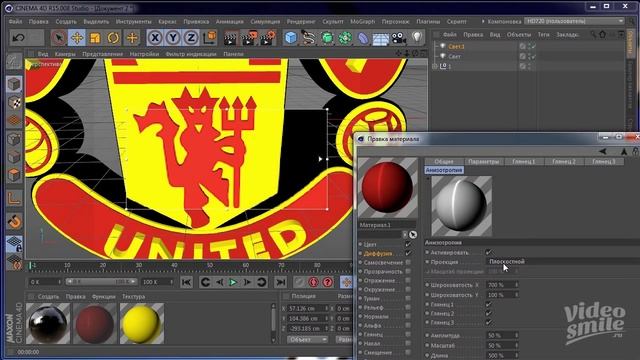Jump to the animation end
The image size is (640, 360).
point(280,282)
